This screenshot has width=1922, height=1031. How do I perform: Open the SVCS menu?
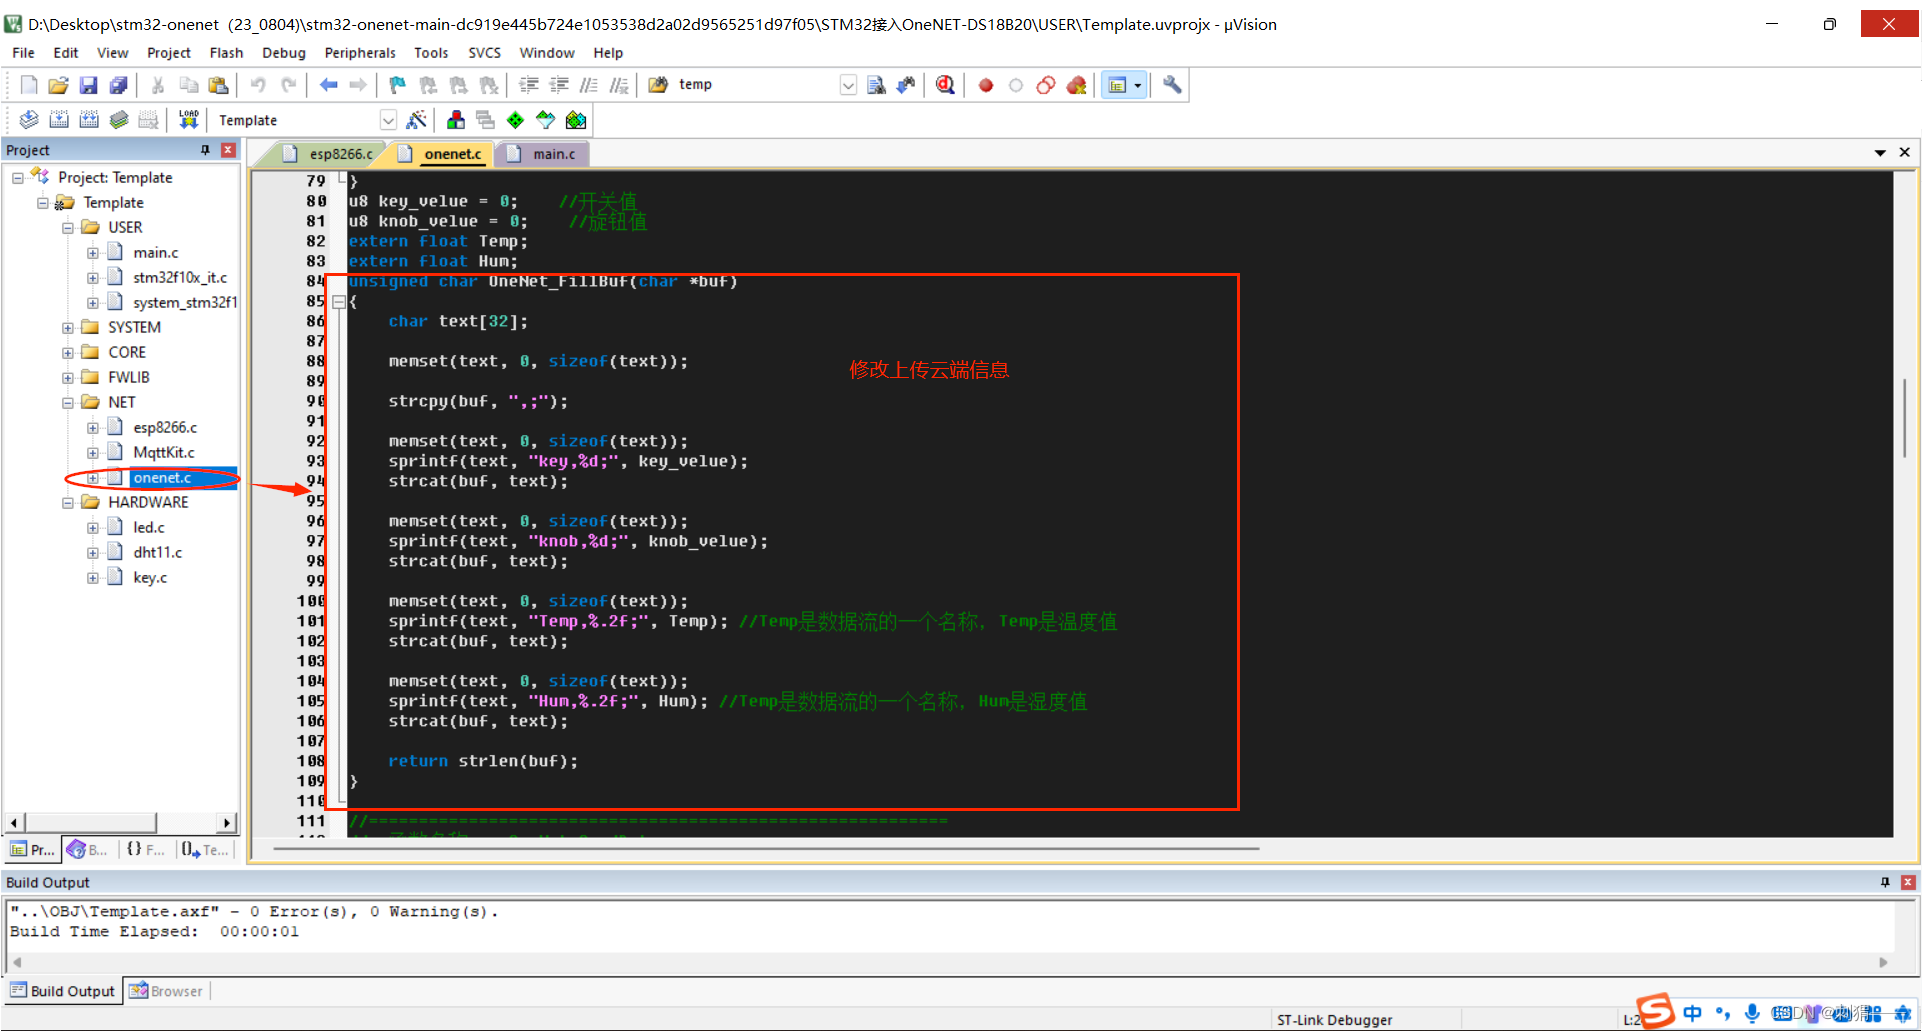484,53
